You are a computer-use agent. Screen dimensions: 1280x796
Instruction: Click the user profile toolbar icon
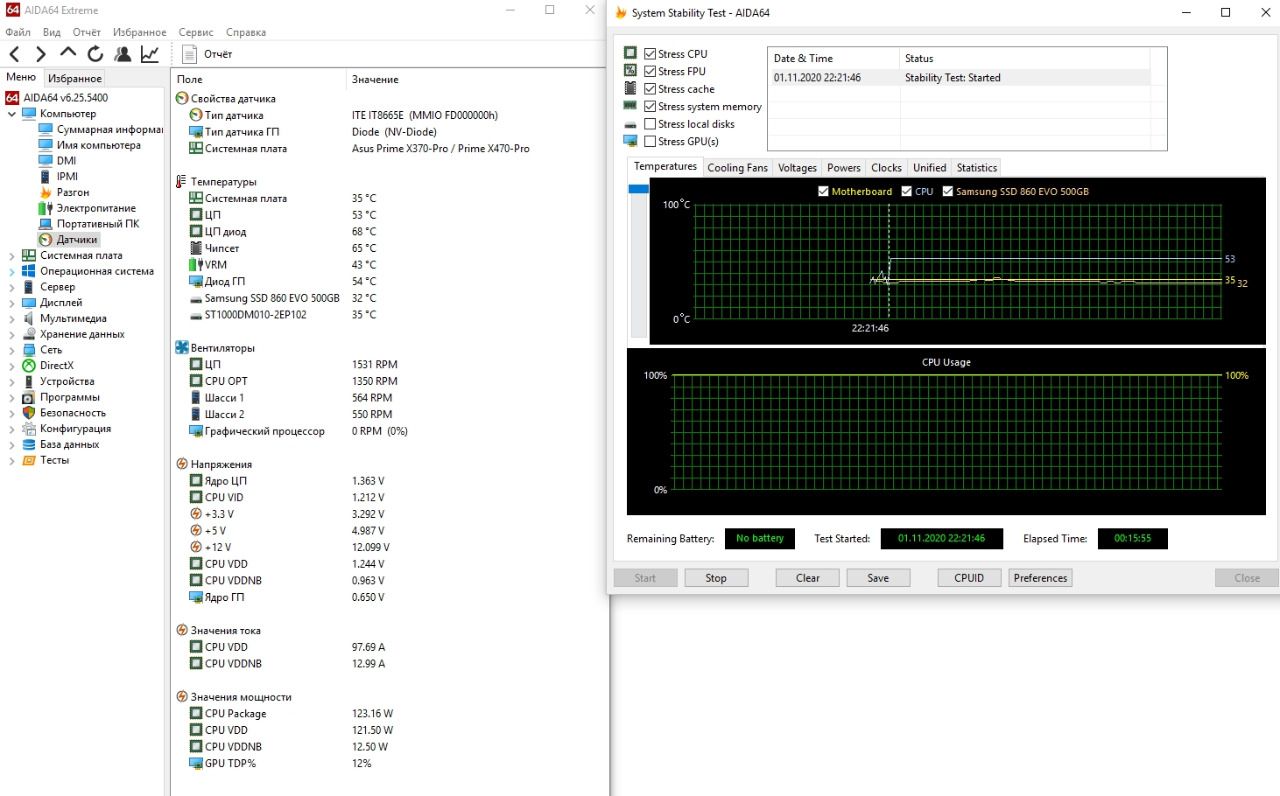pos(122,54)
